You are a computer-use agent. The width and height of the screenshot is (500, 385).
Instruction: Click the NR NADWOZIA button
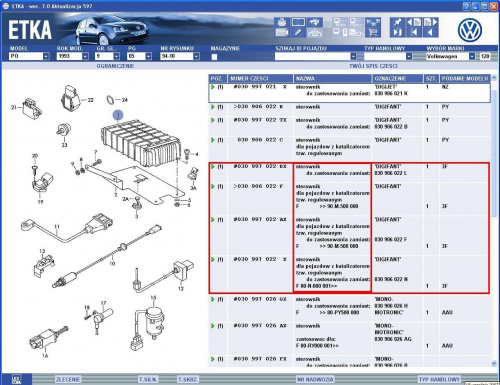[315, 379]
